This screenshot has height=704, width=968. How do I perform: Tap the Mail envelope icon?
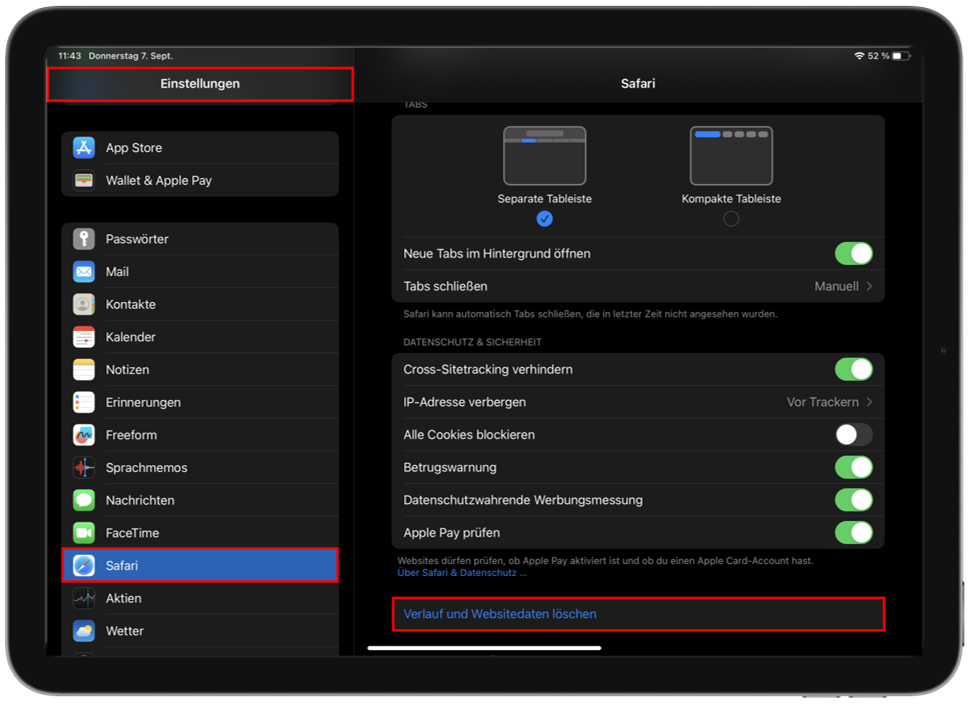(x=84, y=272)
